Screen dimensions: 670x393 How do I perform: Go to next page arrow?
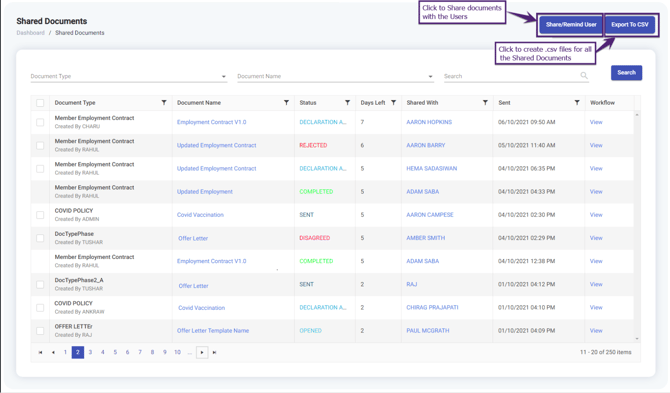[202, 352]
